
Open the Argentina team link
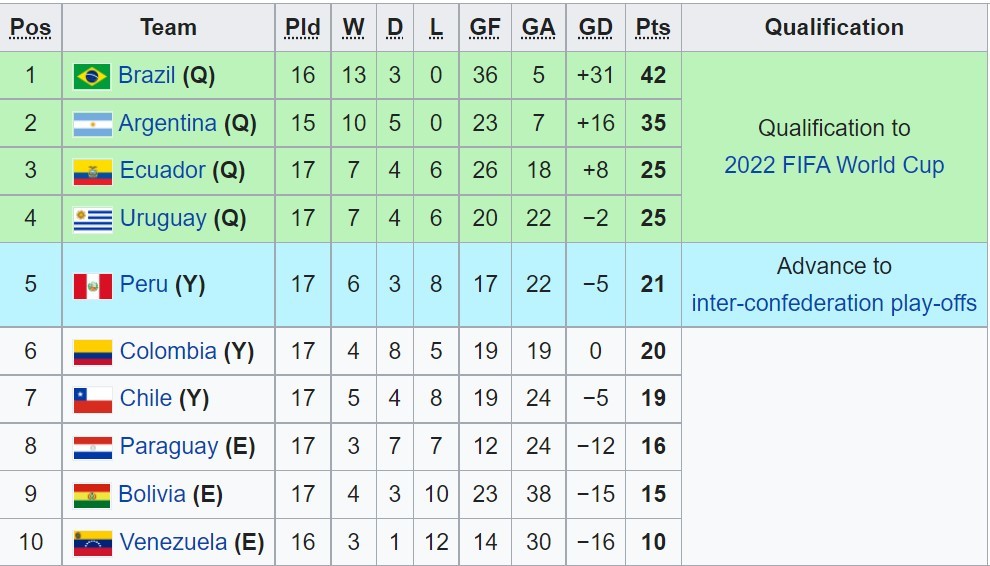coord(167,123)
